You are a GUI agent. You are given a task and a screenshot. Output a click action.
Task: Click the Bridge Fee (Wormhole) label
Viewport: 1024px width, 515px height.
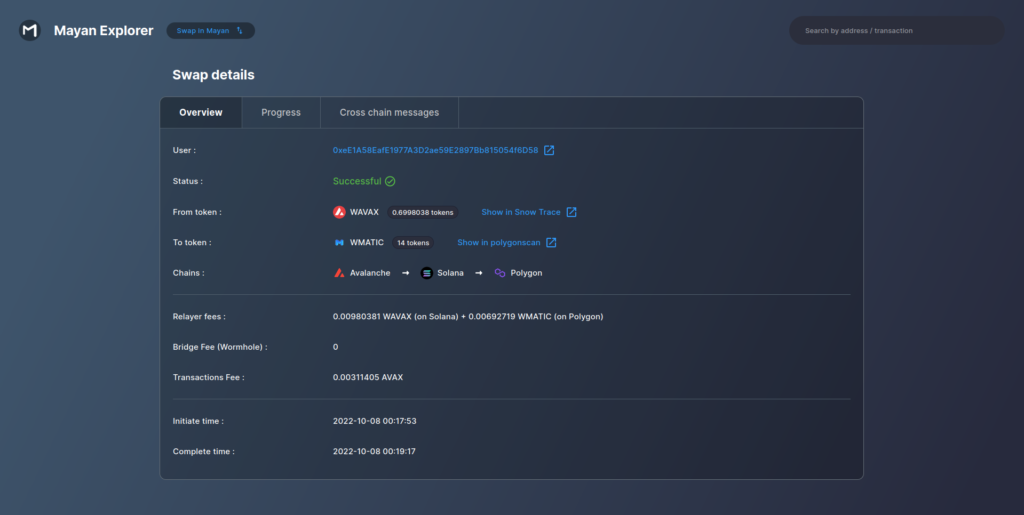(220, 347)
